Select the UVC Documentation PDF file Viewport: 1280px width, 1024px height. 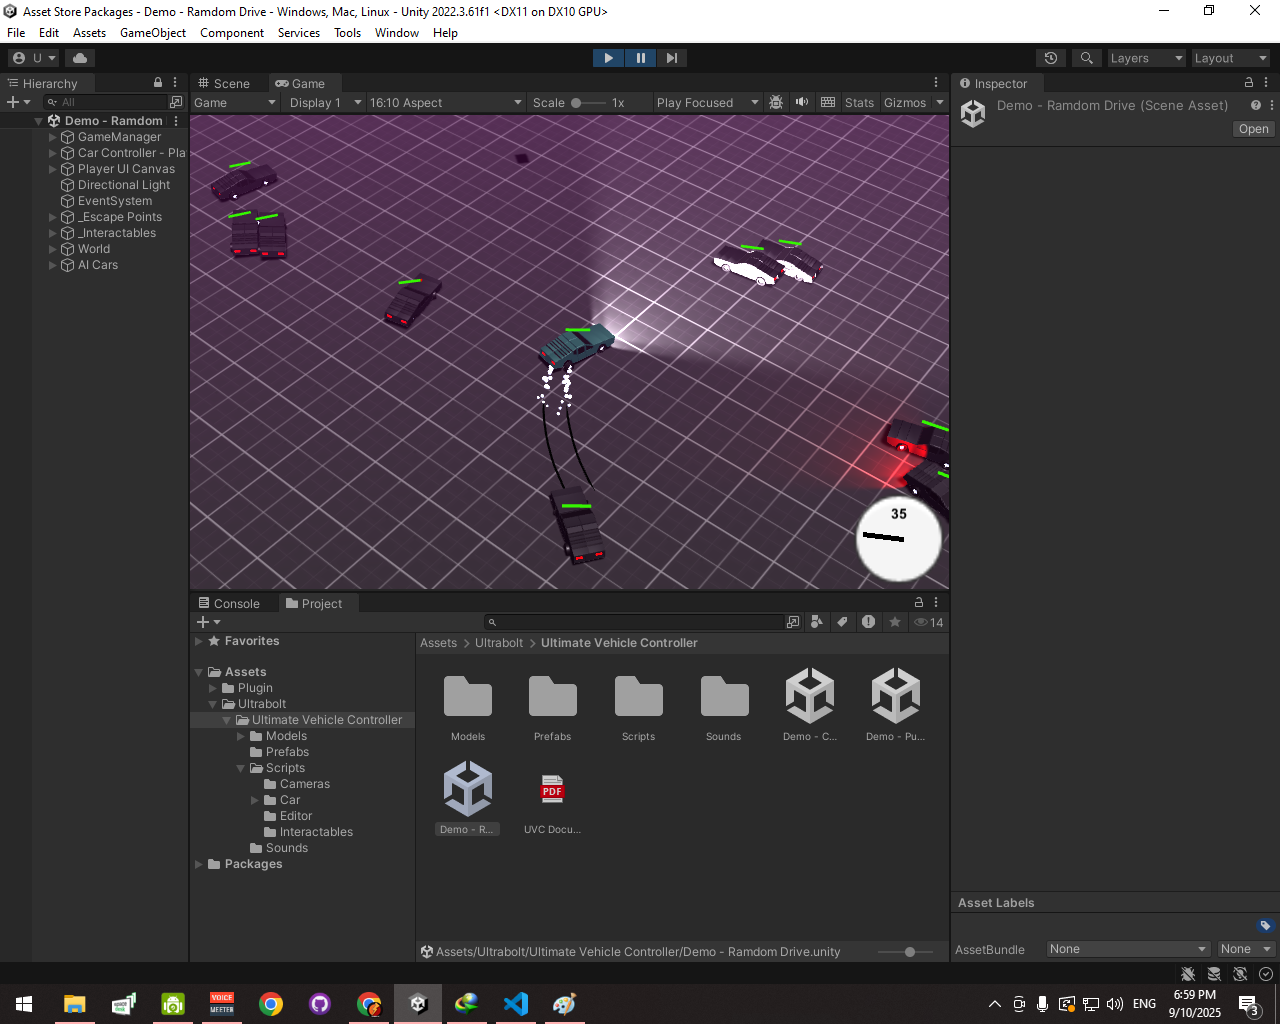(x=552, y=792)
